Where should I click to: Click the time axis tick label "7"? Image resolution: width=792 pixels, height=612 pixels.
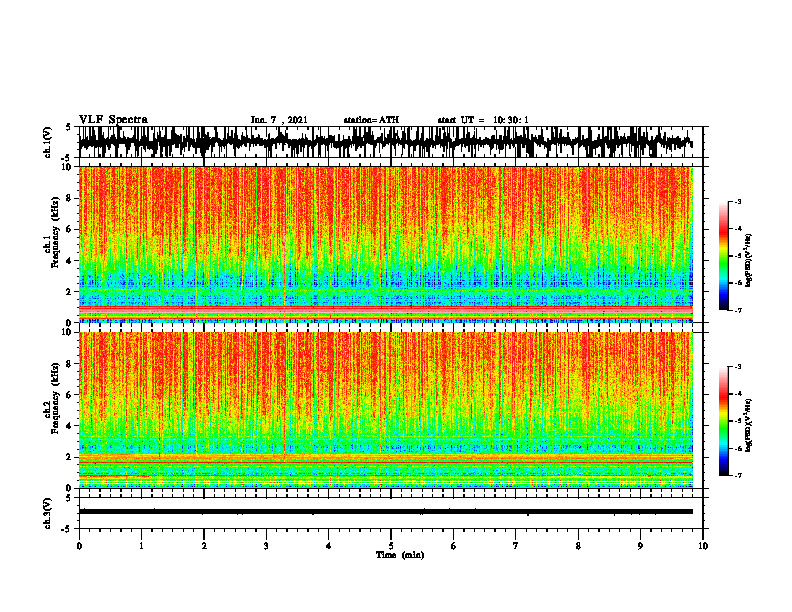click(x=516, y=546)
